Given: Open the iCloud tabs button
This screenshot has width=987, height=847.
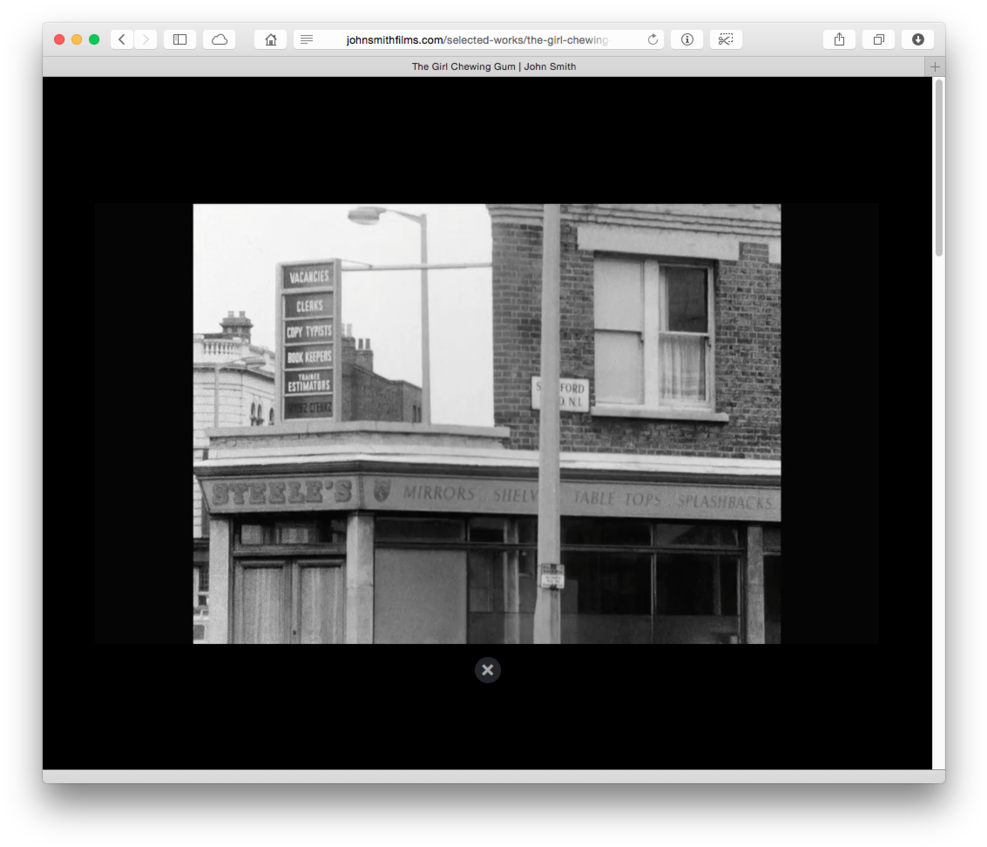Looking at the screenshot, I should pos(219,40).
